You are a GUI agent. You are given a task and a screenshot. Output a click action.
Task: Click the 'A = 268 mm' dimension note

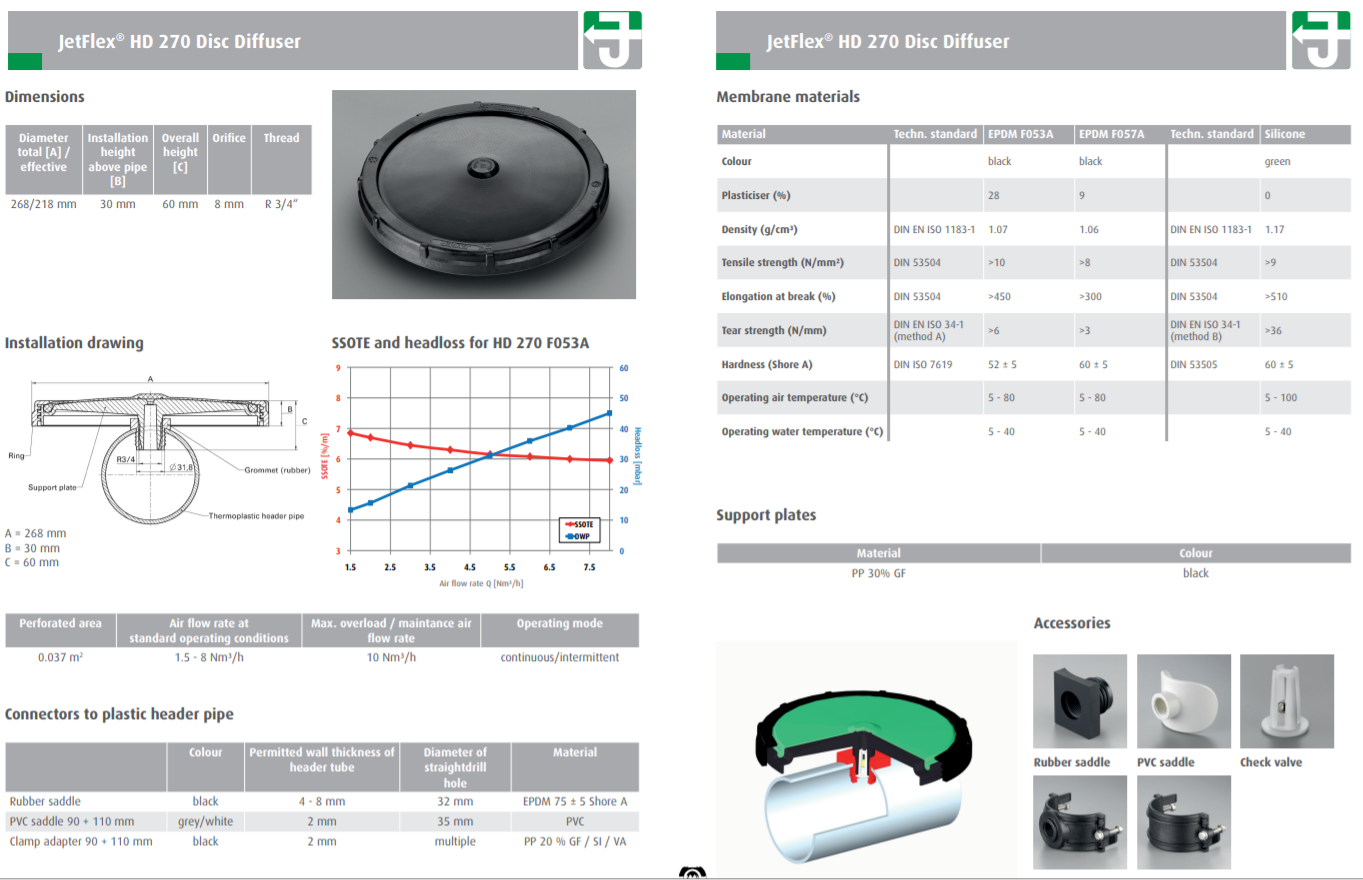35,534
